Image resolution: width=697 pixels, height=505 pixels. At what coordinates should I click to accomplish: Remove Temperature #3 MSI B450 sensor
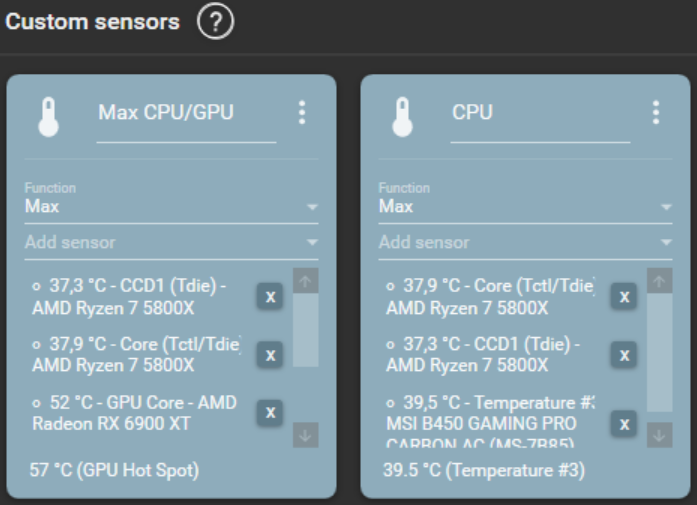click(624, 423)
